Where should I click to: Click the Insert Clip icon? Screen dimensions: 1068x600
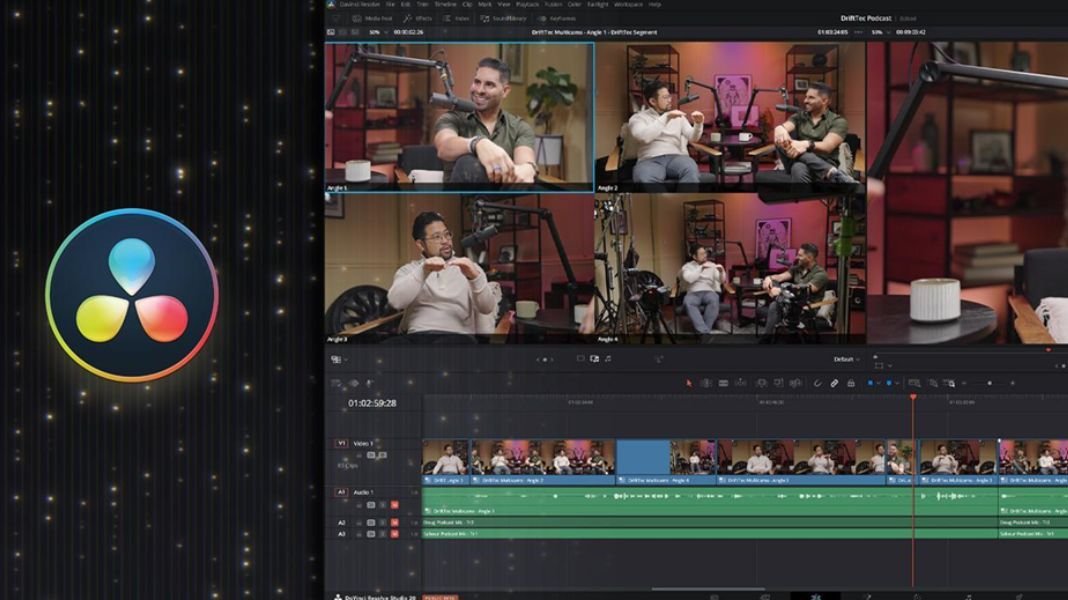pos(761,383)
